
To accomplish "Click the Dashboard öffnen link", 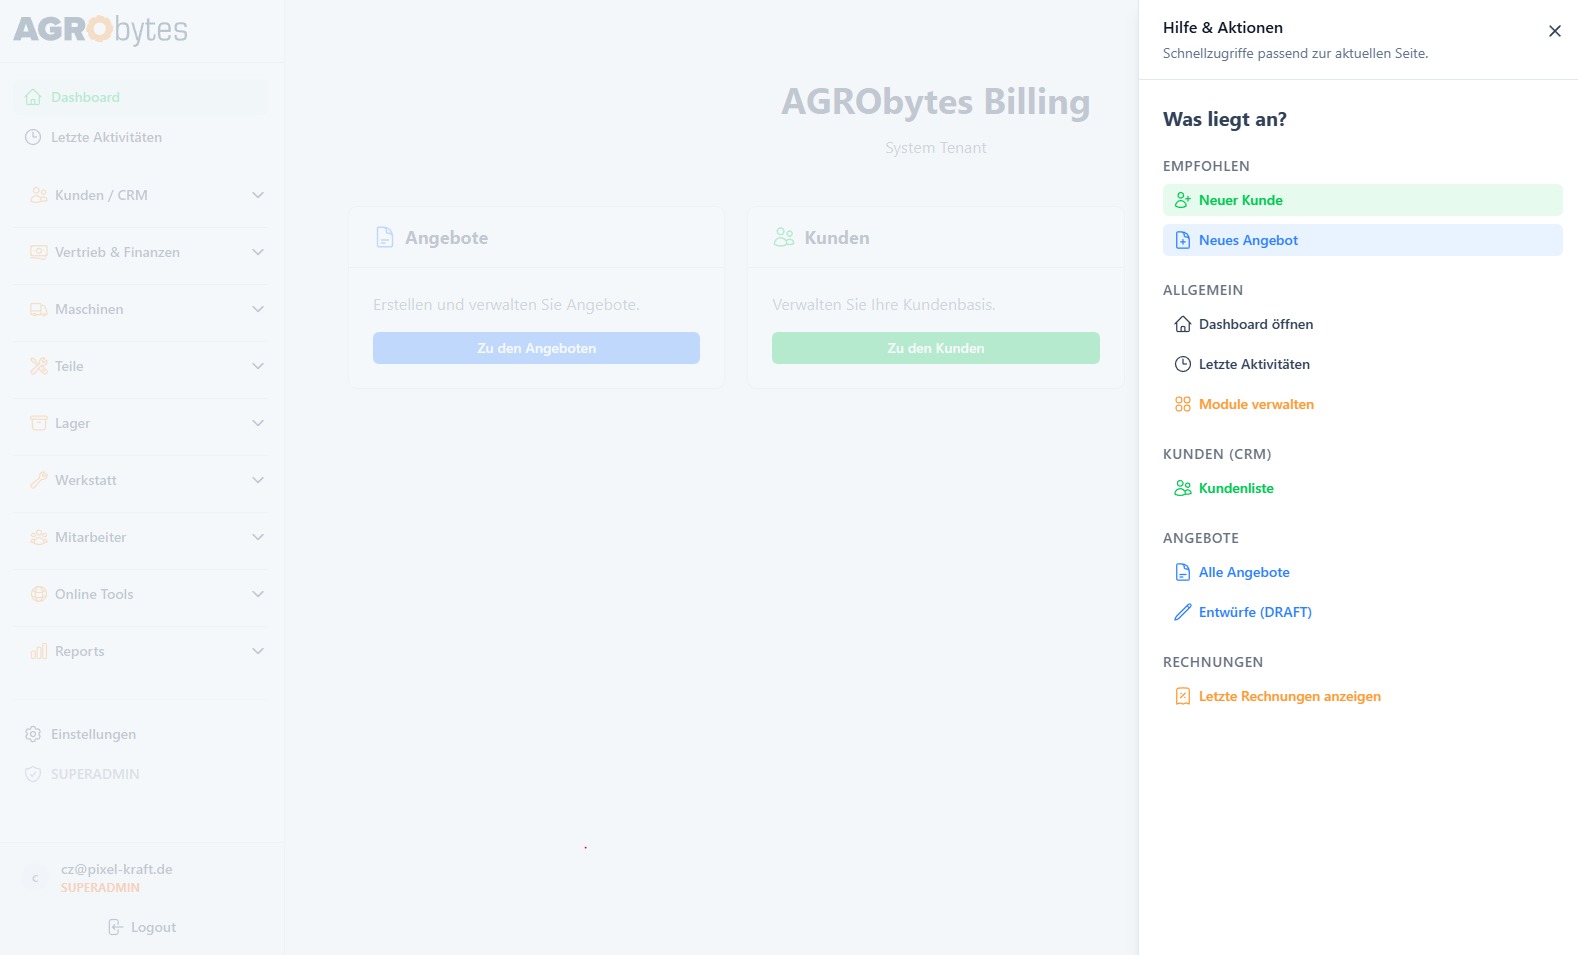I will coord(1256,324).
